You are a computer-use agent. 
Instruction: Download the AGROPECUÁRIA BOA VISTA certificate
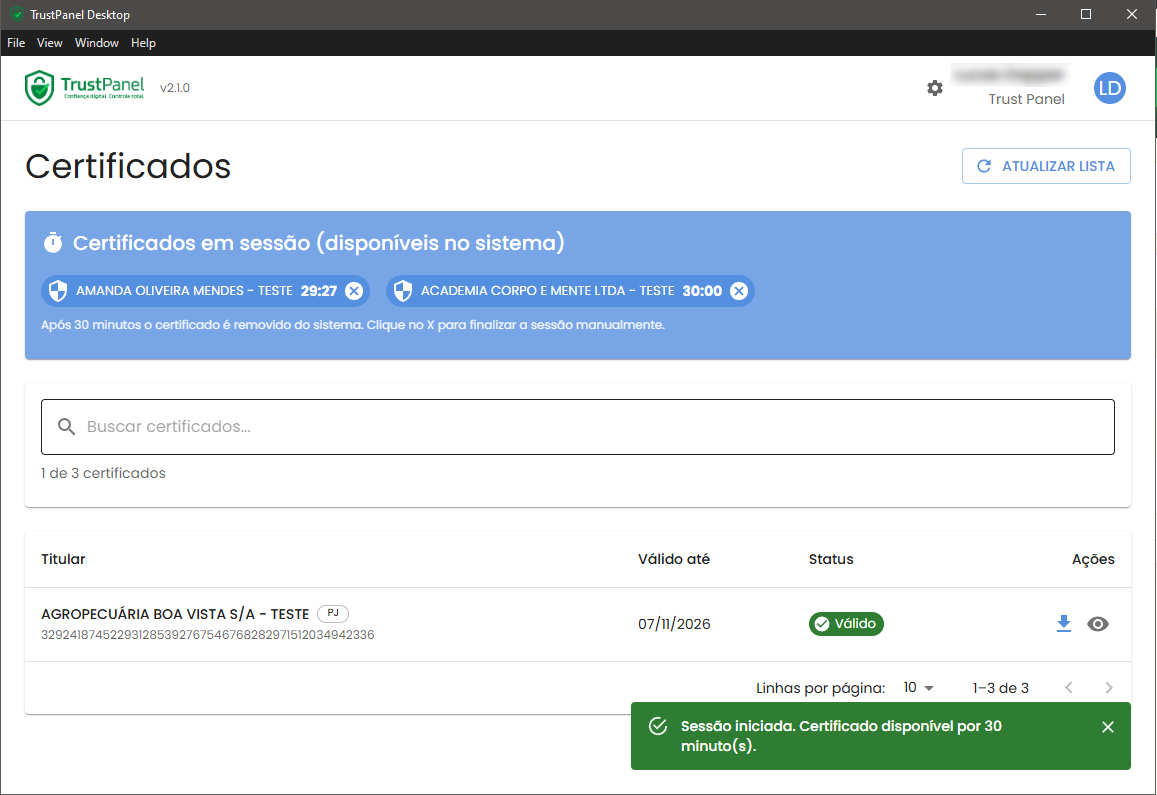(1063, 624)
